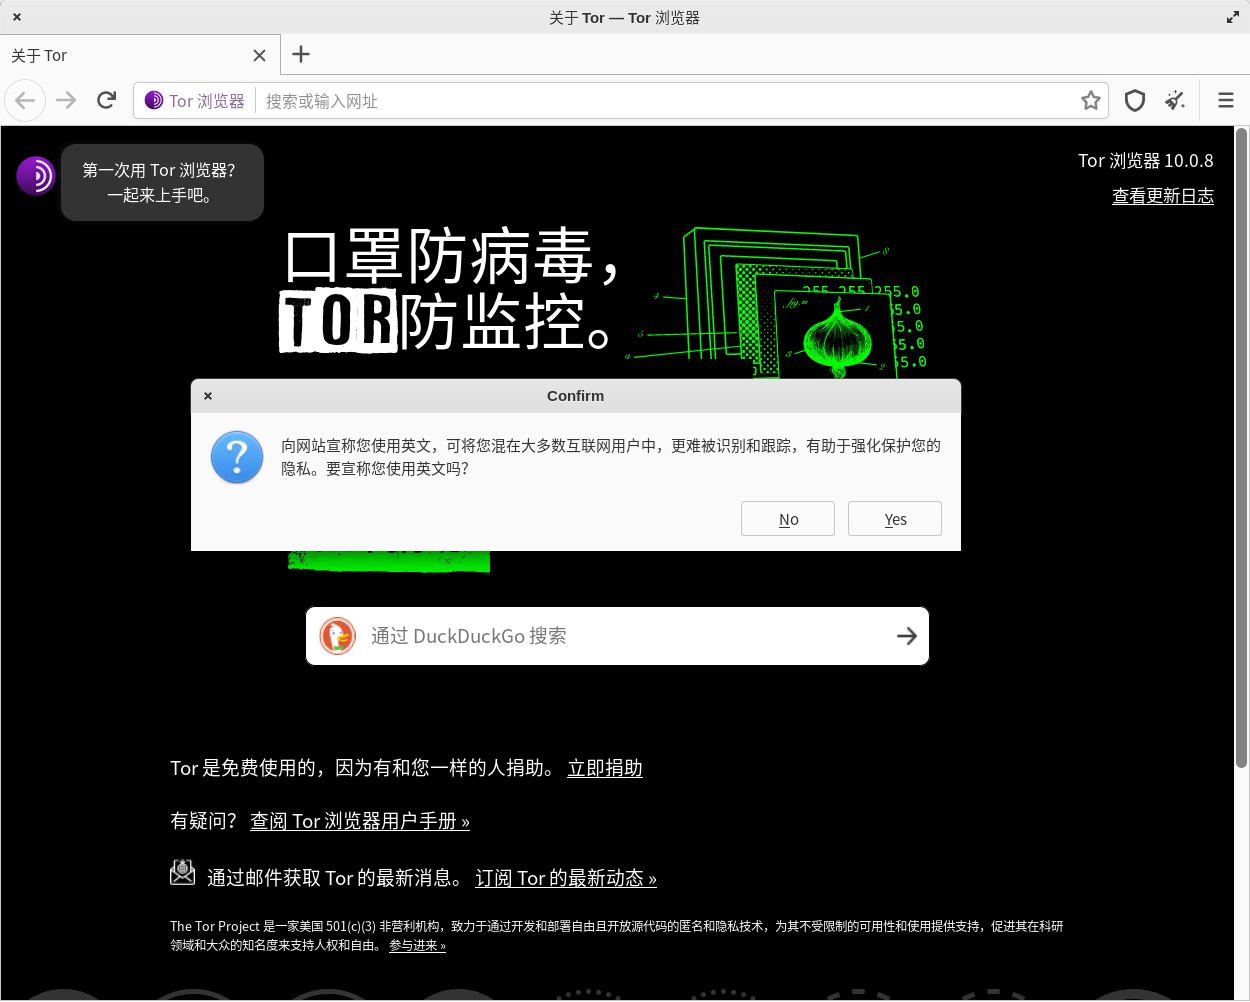
Task: Close the Confirm dialog with its X
Action: 208,396
